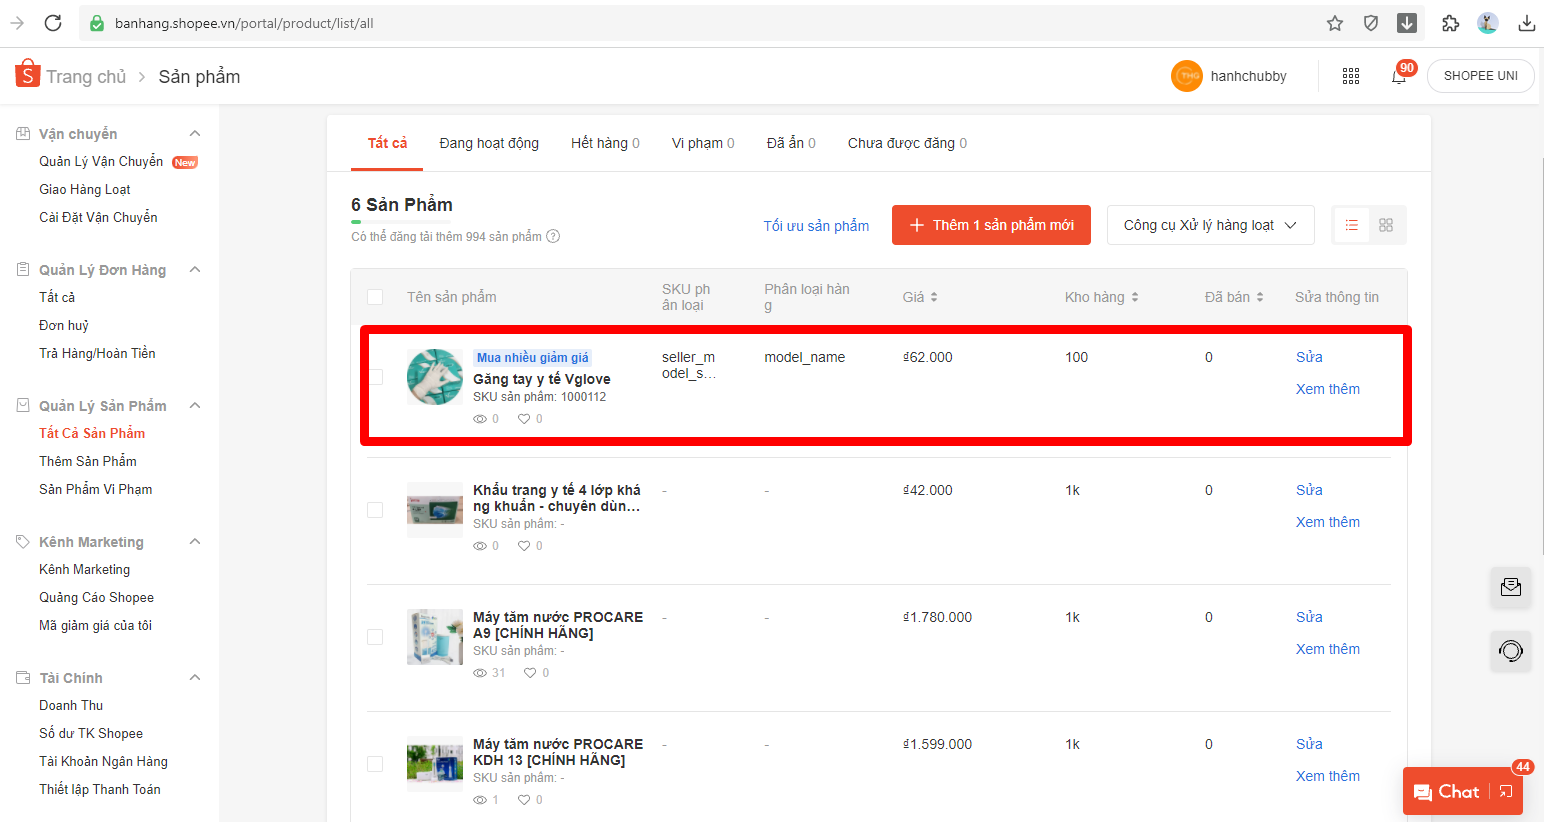The height and width of the screenshot is (822, 1544).
Task: Open the PROCARE A9 product thumbnail
Action: [x=435, y=637]
